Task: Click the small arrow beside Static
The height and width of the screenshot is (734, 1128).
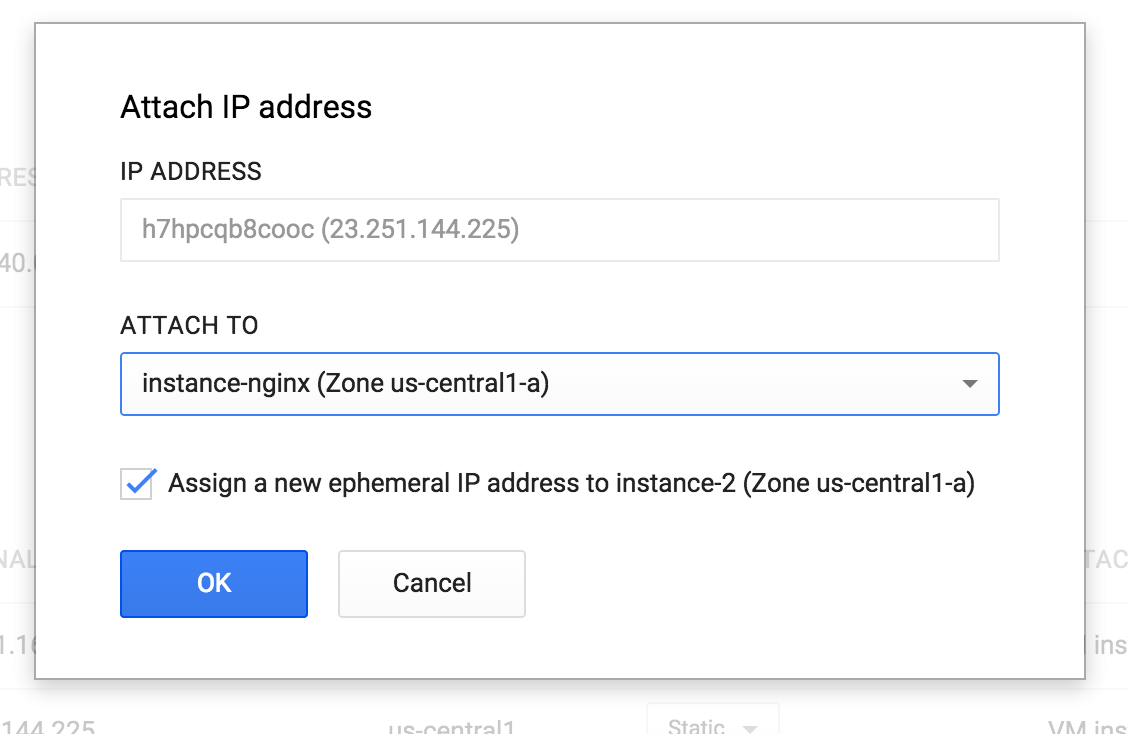Action: coord(750,728)
